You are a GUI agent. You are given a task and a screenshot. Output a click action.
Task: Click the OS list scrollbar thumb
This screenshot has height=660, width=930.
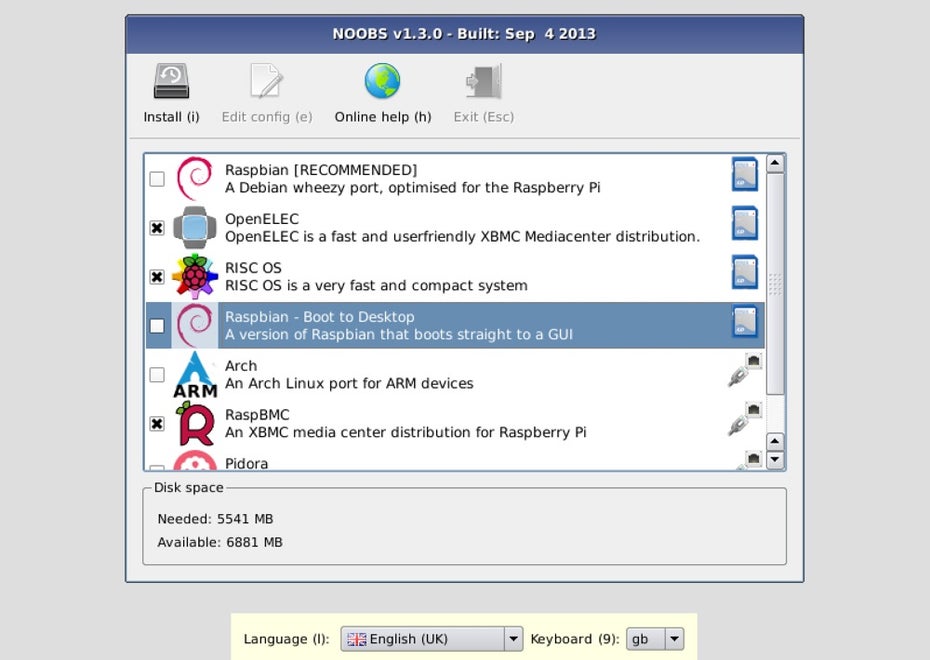click(775, 283)
